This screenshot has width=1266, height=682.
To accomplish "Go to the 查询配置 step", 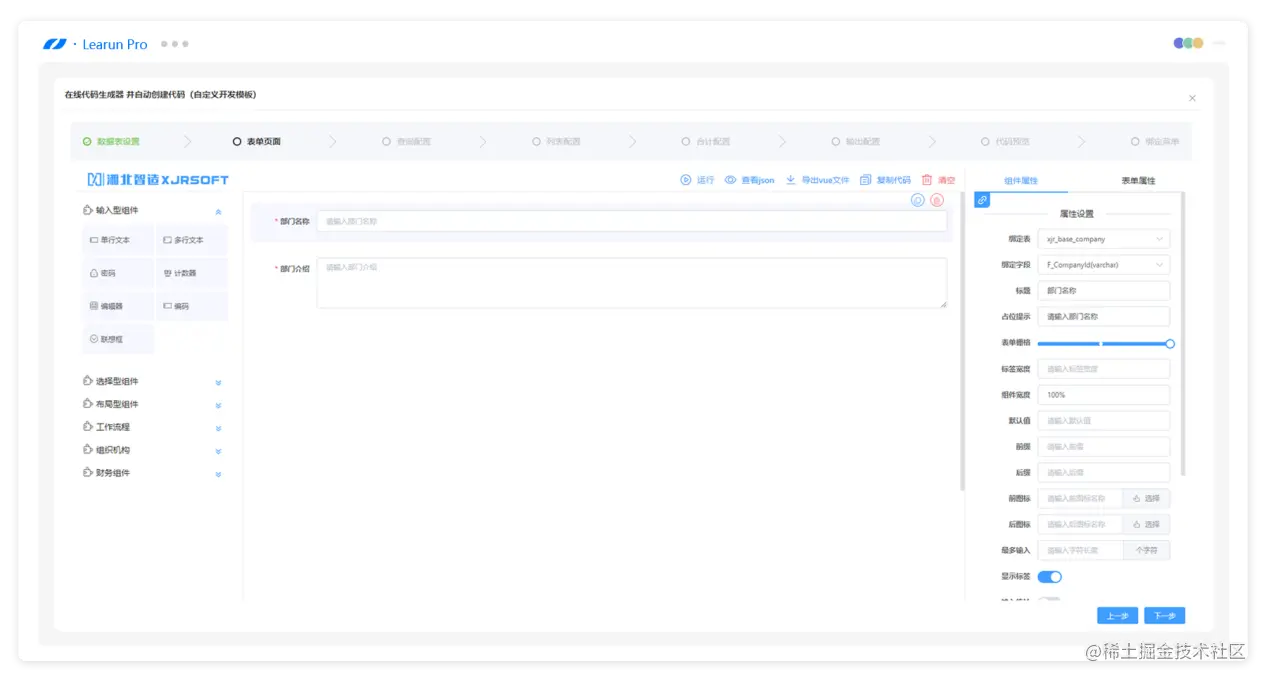I will (406, 142).
